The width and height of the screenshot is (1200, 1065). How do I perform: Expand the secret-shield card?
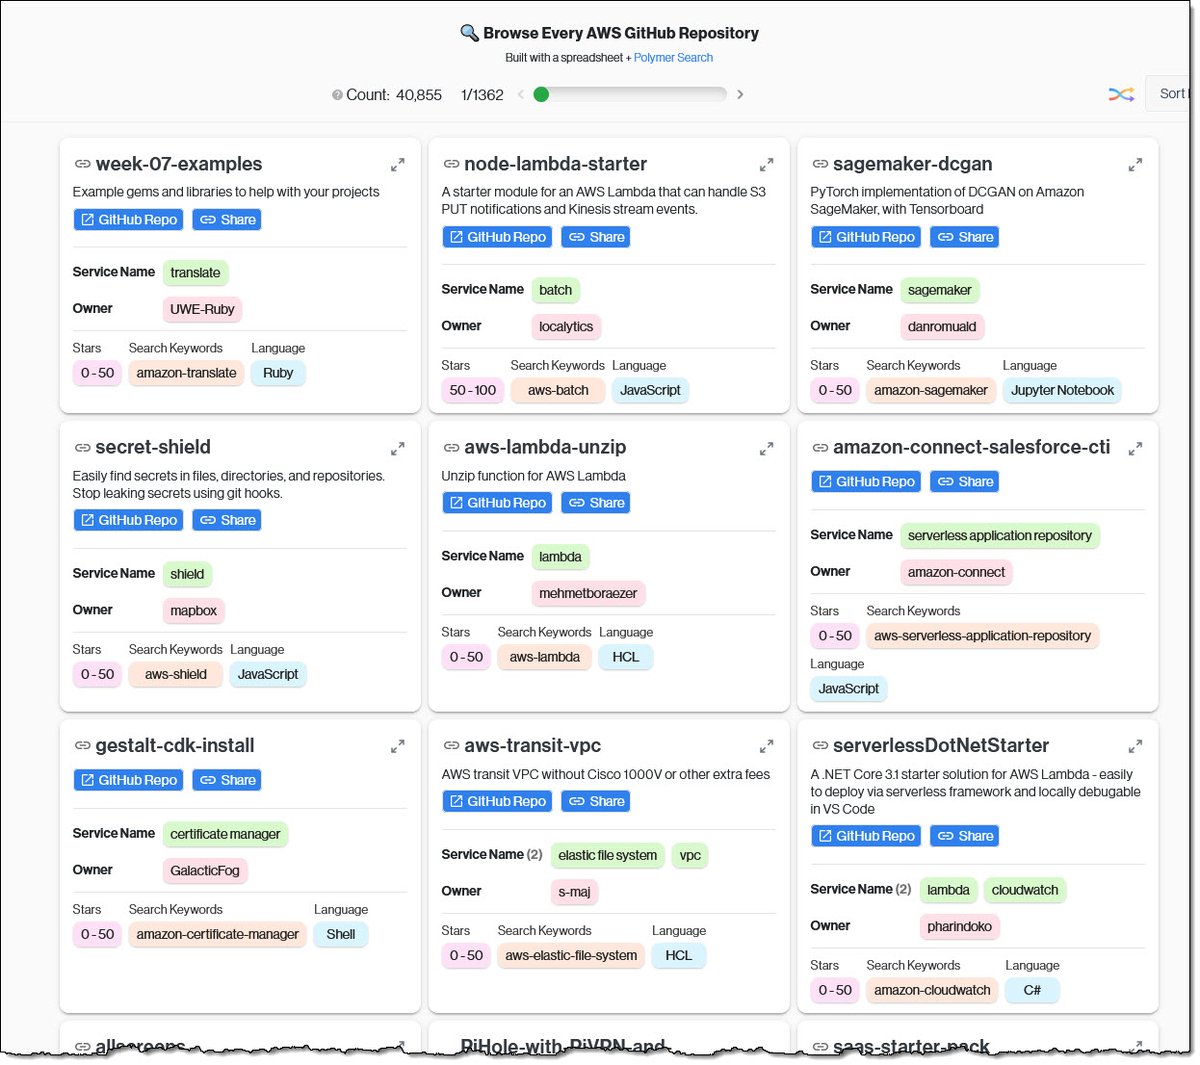[397, 449]
